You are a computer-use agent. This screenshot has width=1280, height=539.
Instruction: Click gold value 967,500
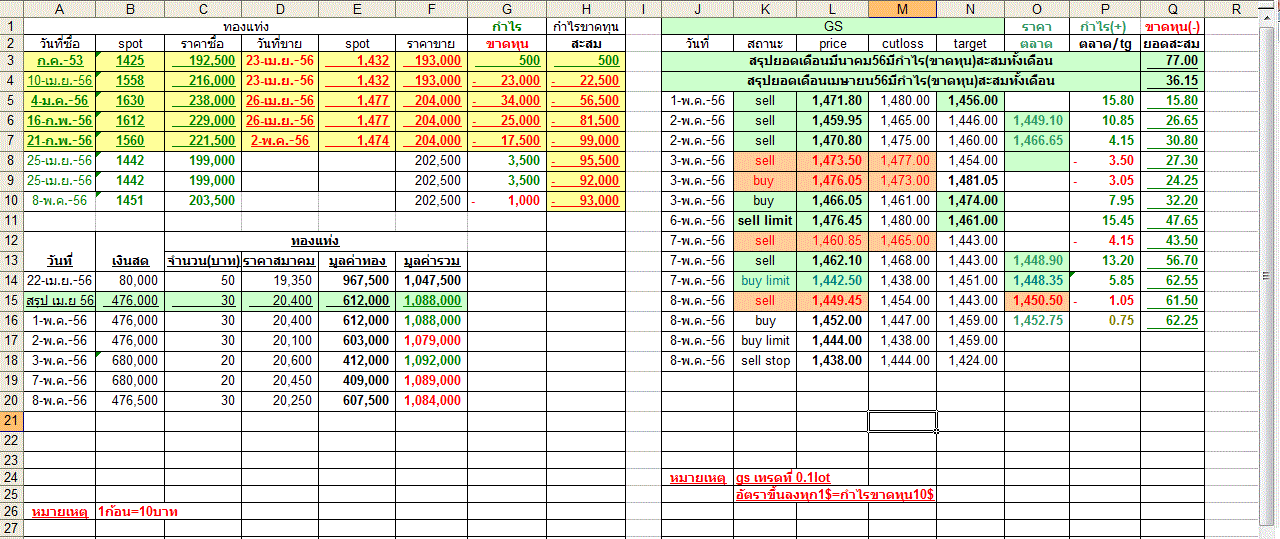[x=357, y=280]
